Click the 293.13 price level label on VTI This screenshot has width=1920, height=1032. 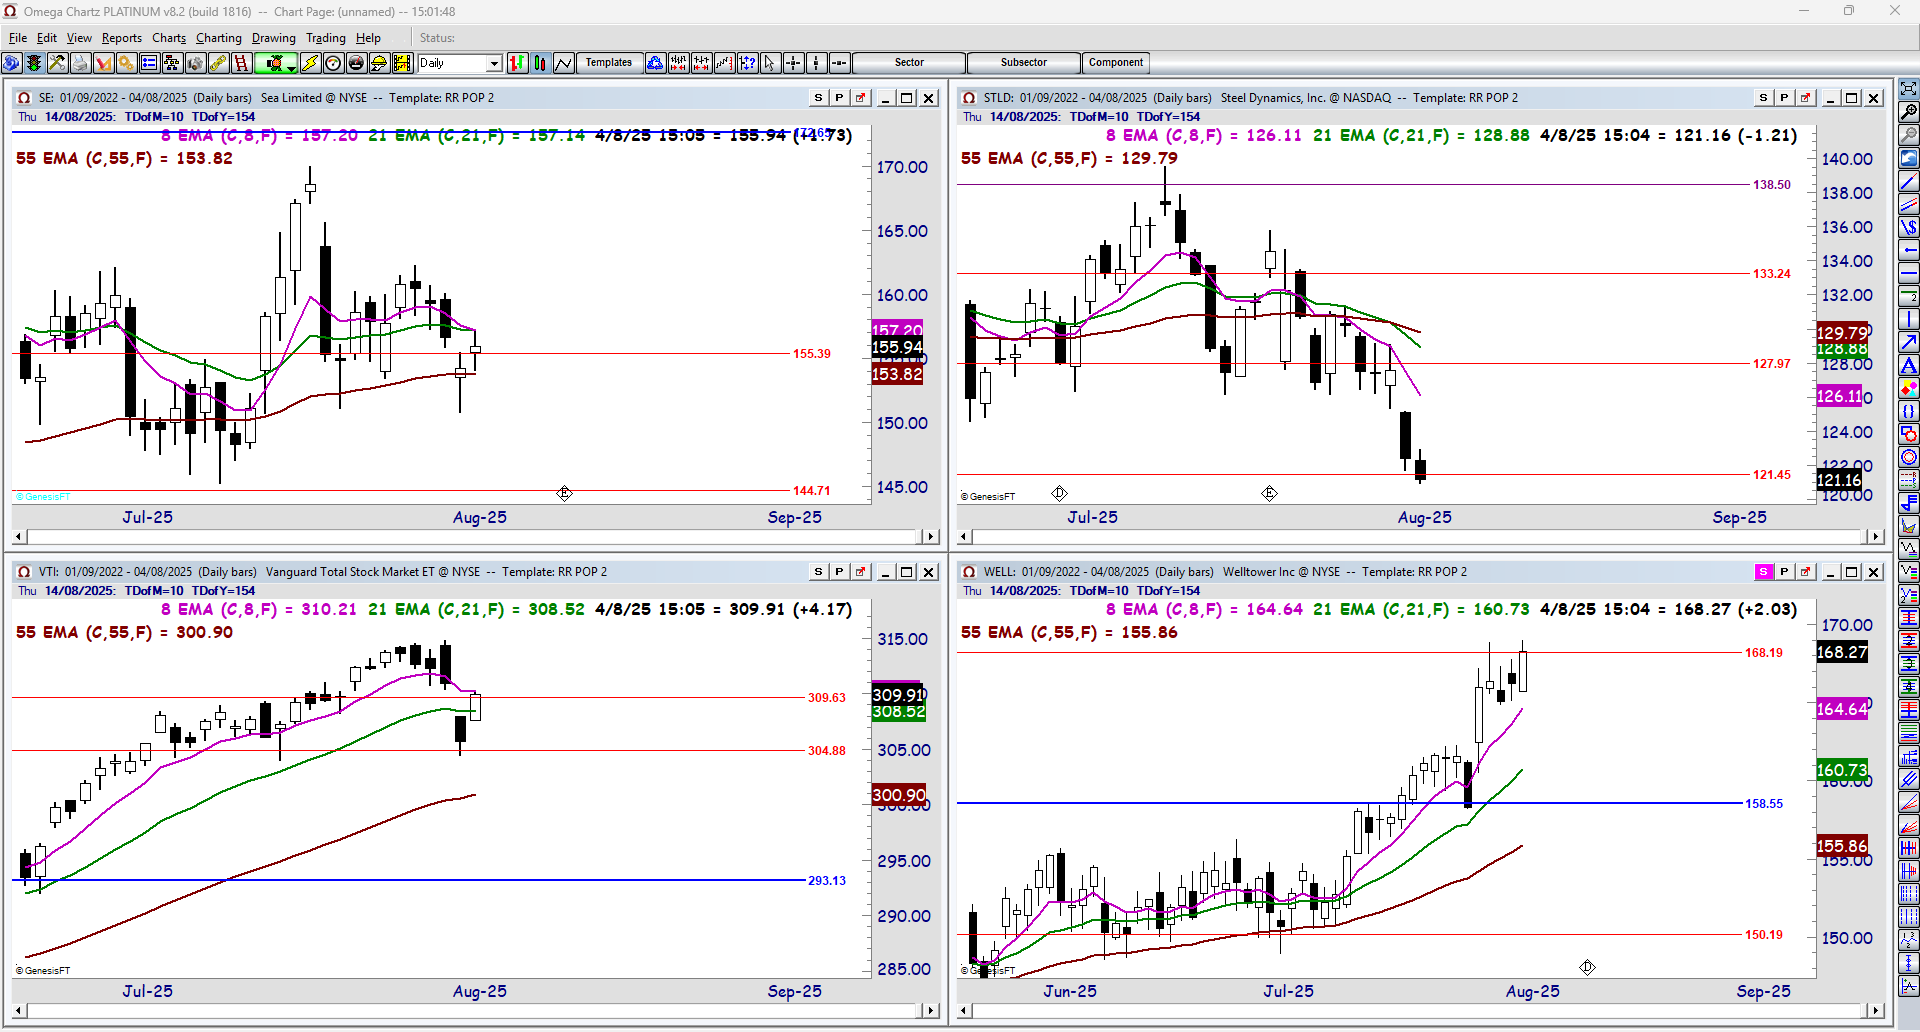pyautogui.click(x=827, y=881)
